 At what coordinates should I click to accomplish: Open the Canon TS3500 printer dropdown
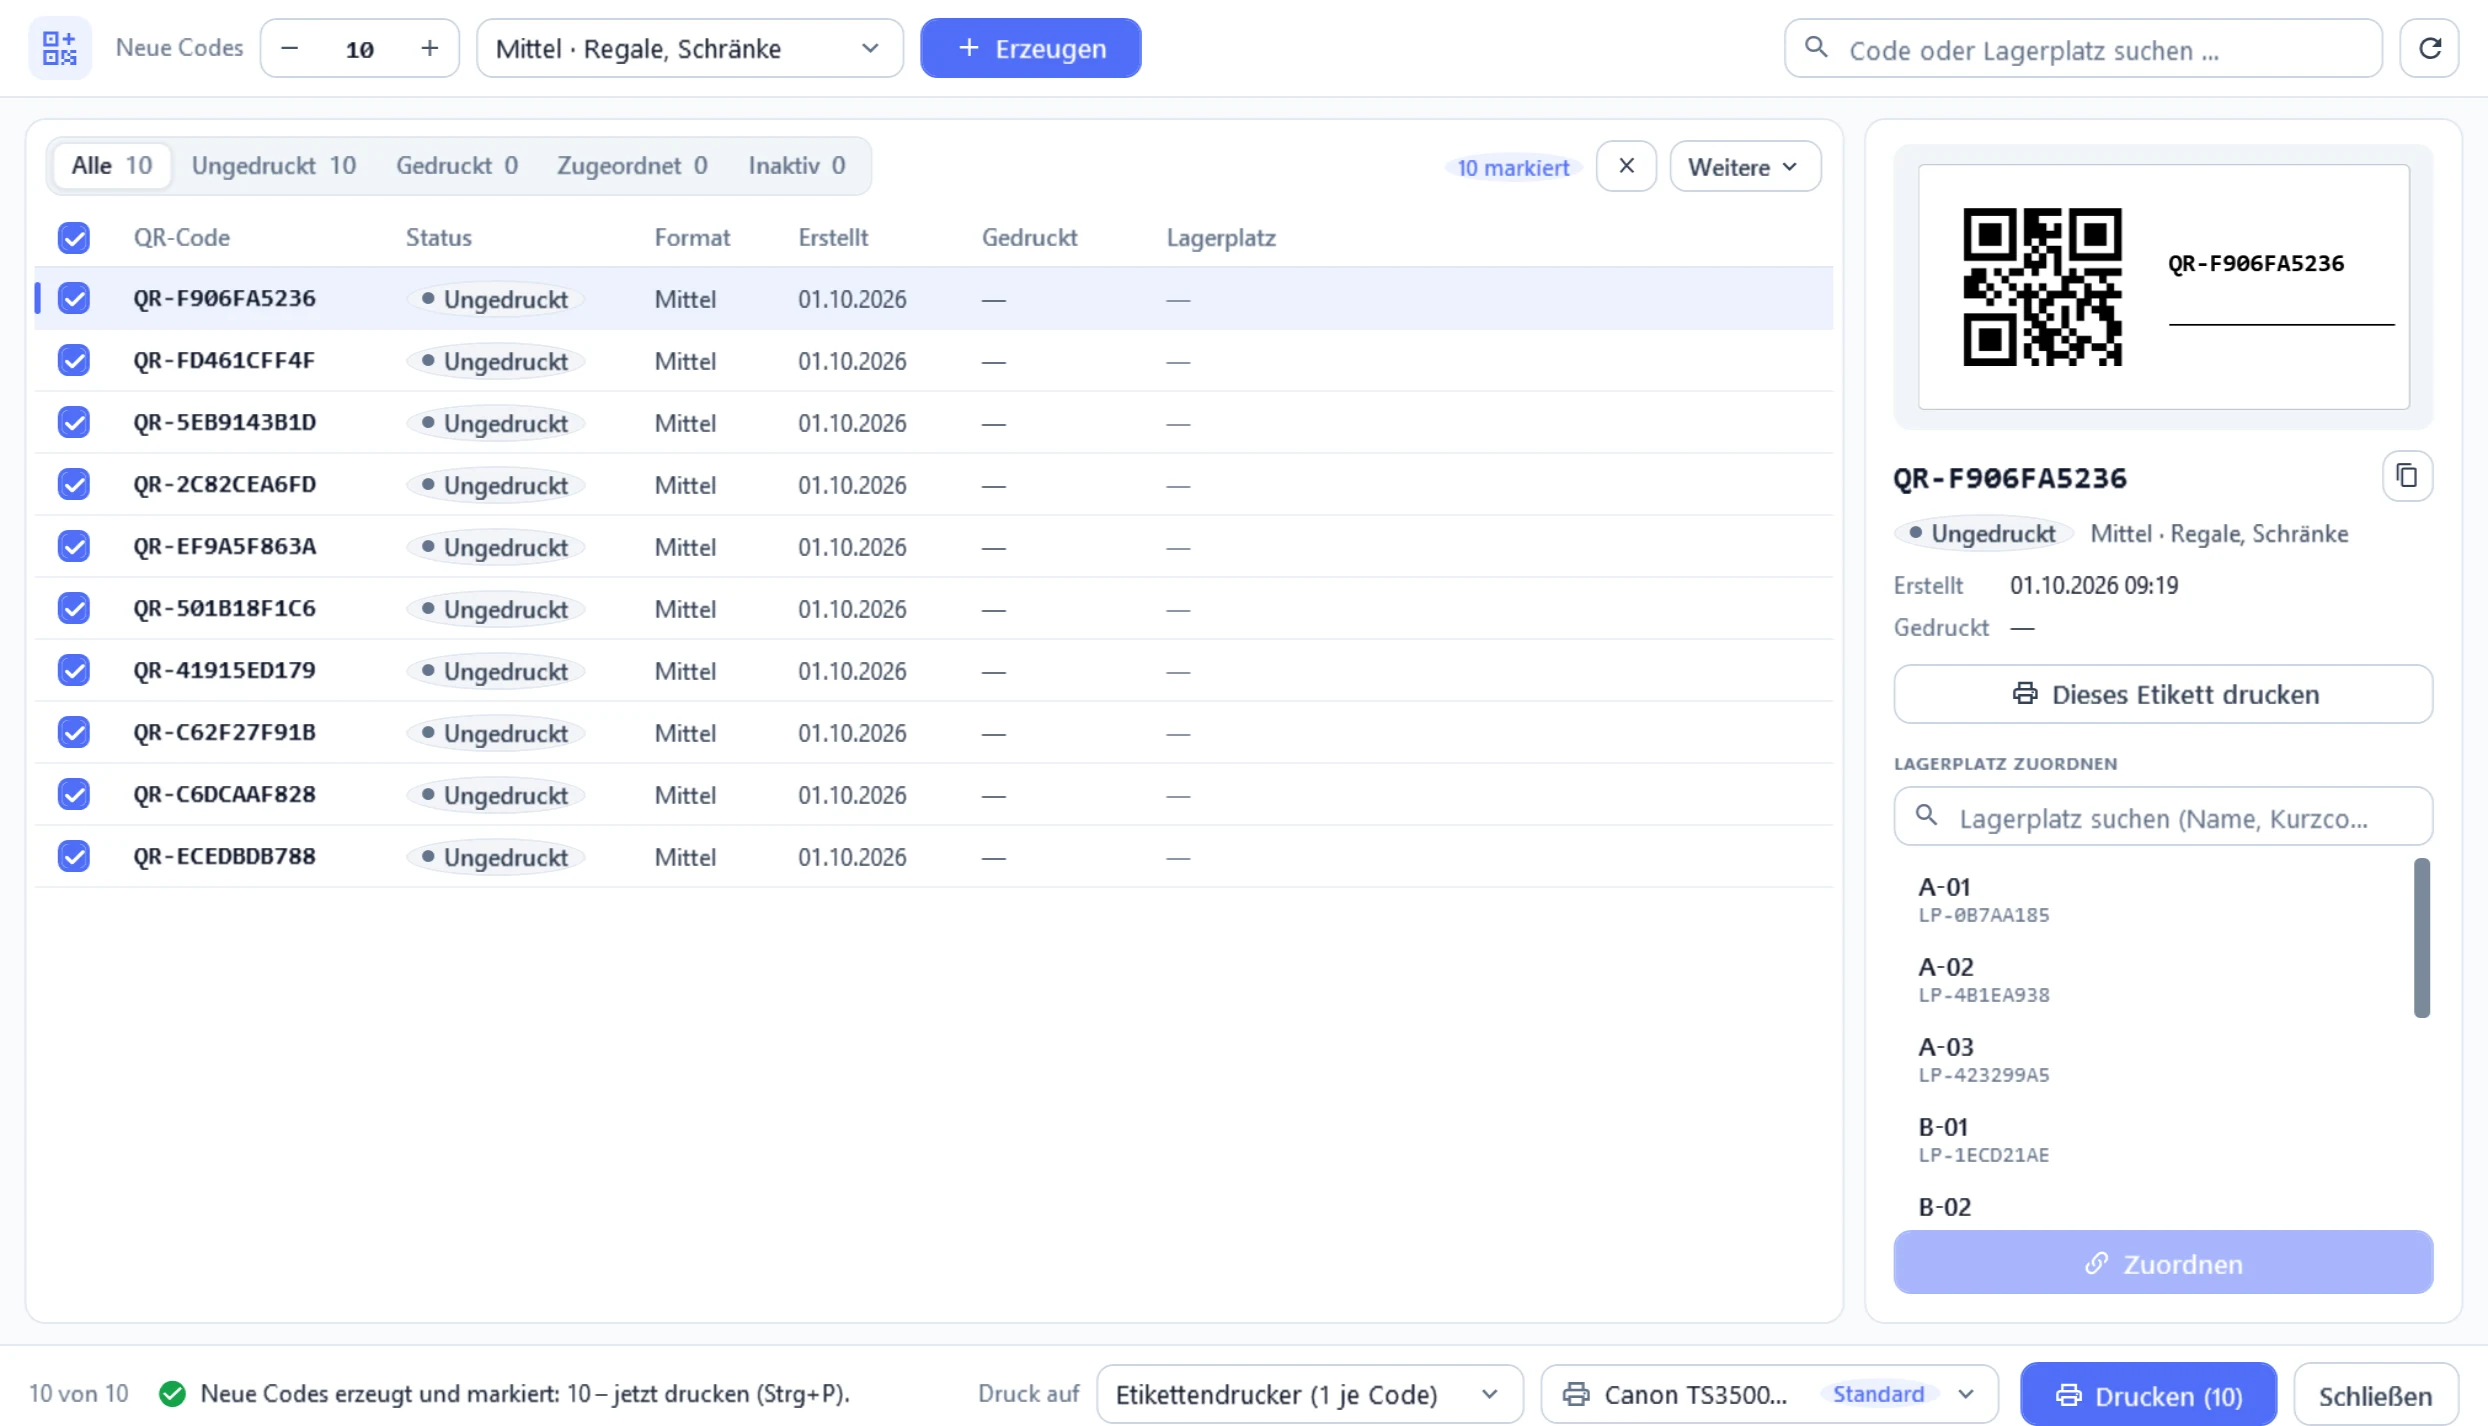tap(1770, 1394)
